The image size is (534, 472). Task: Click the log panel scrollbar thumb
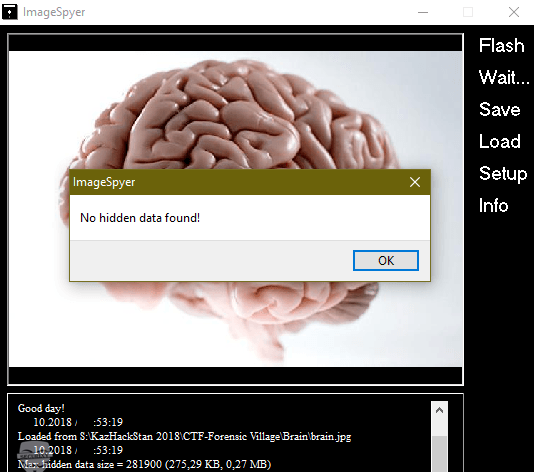point(439,454)
